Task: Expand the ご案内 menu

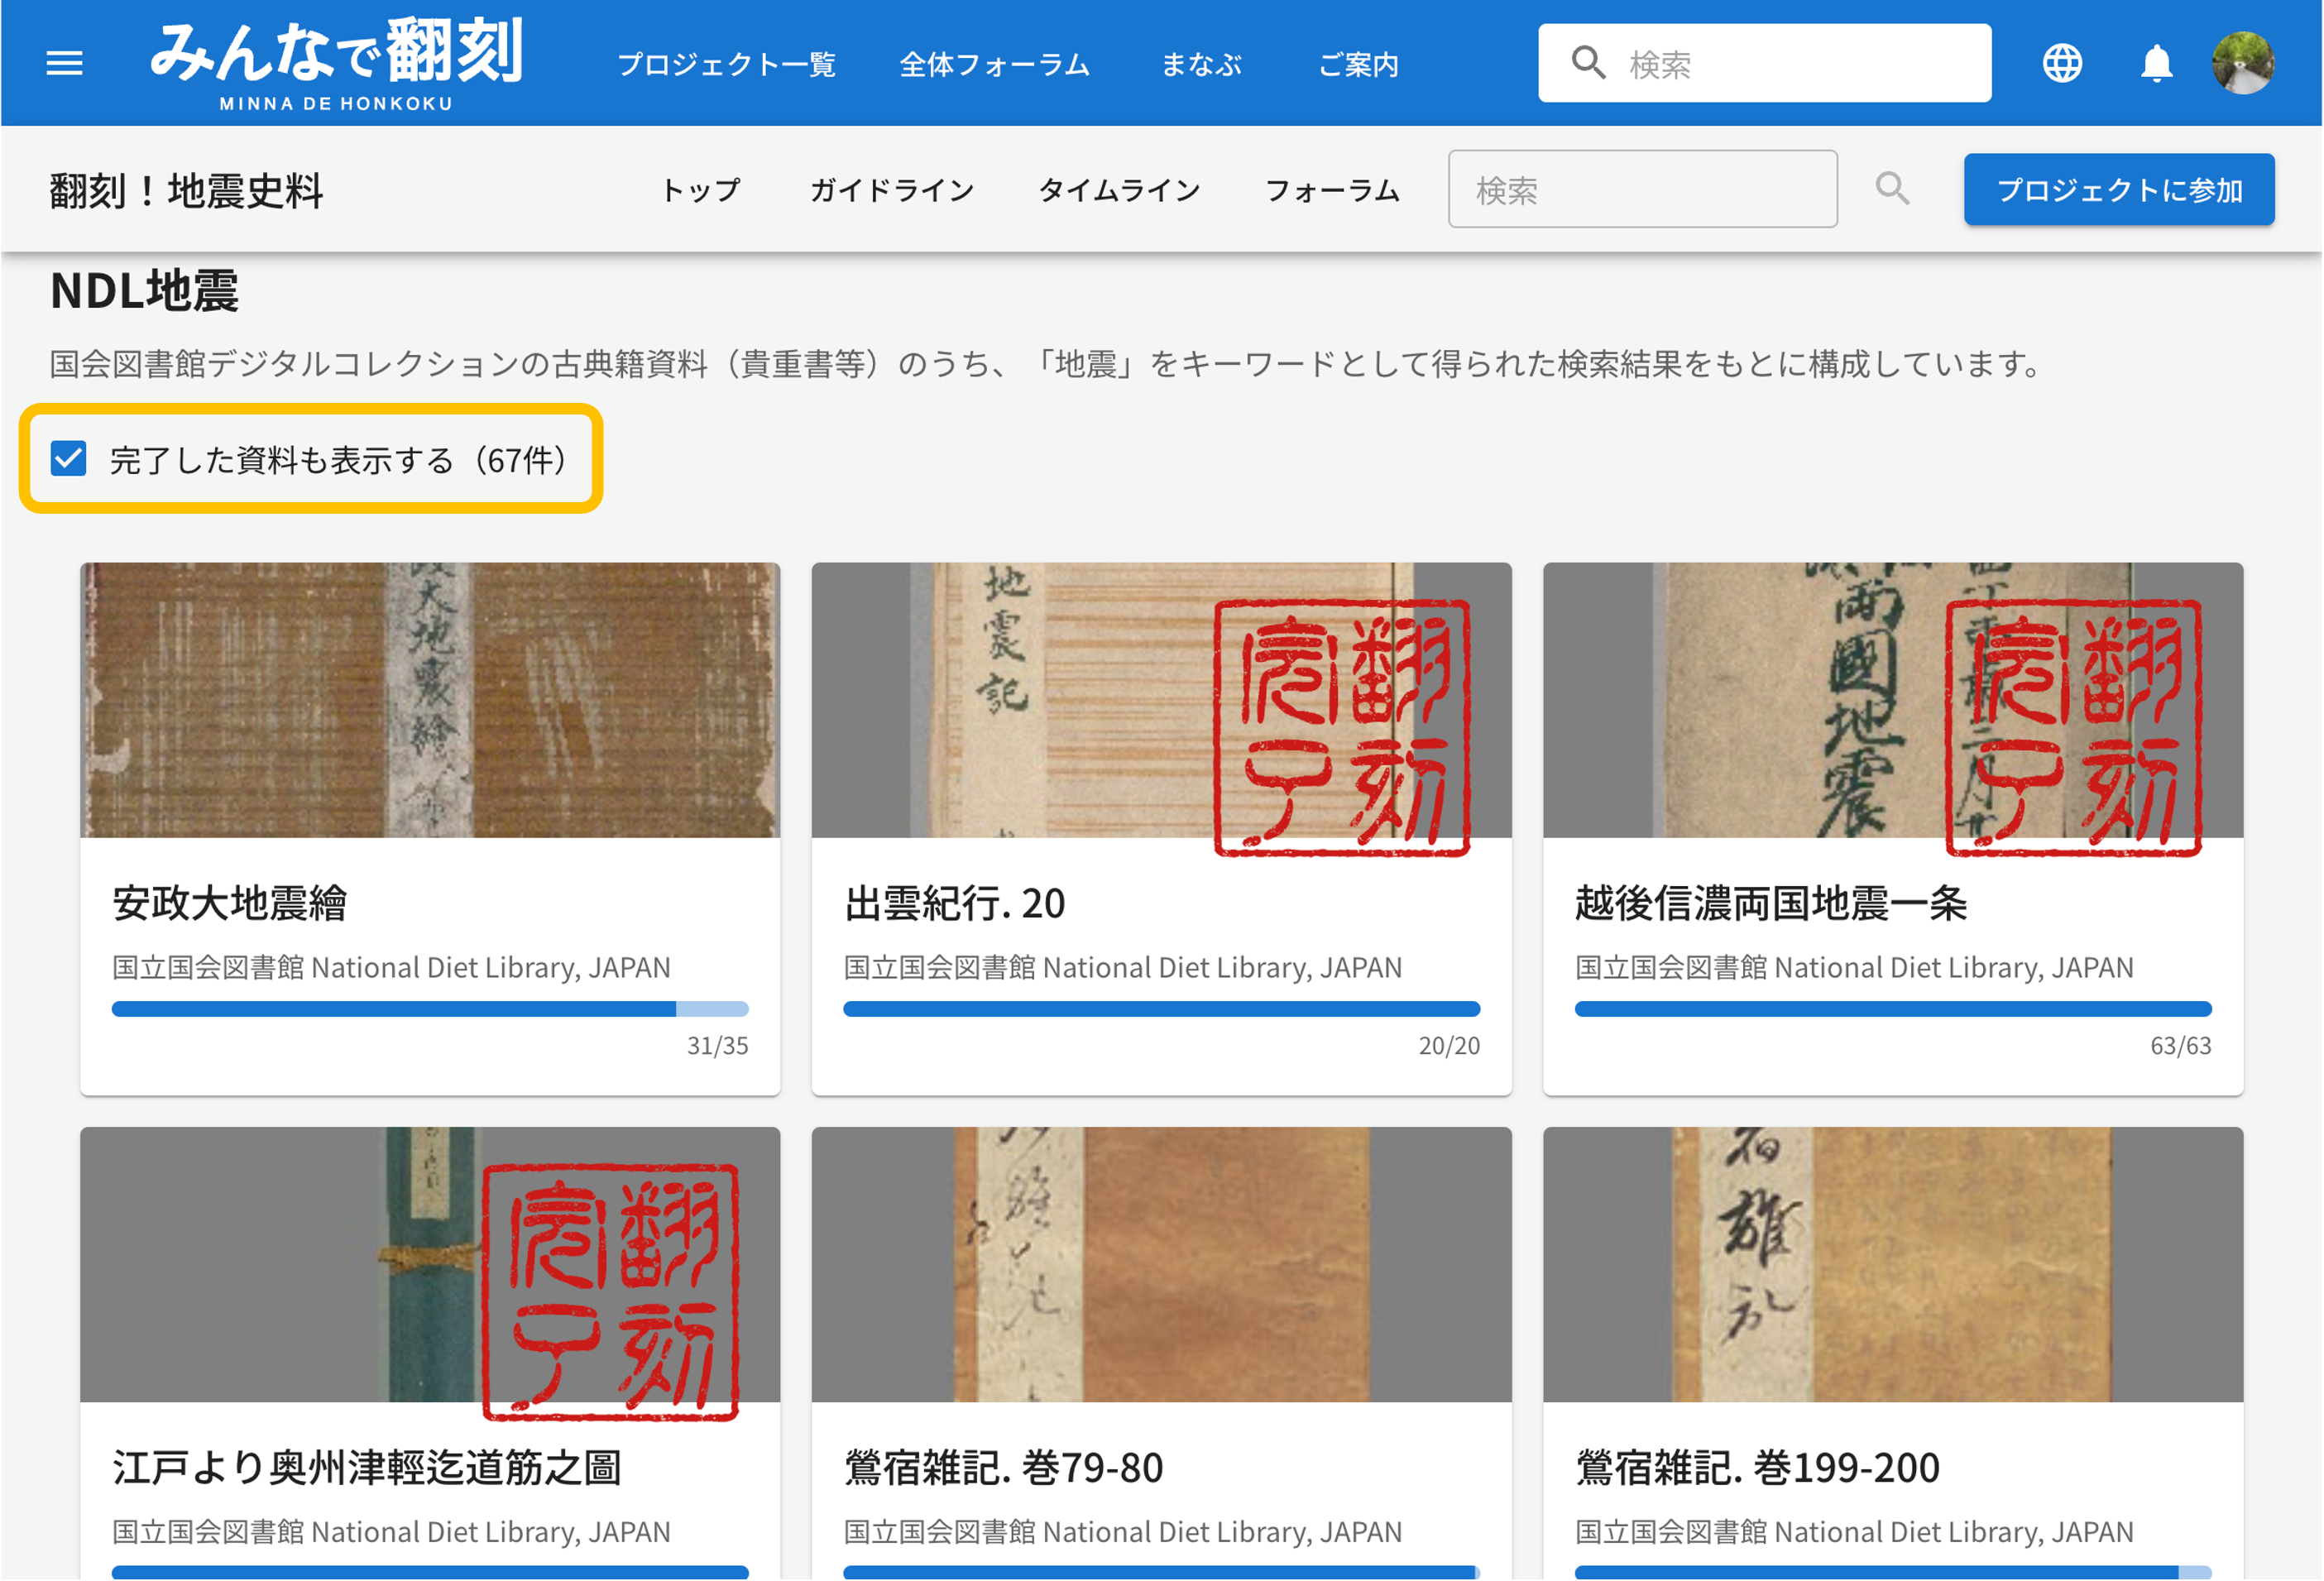Action: pyautogui.click(x=1358, y=65)
